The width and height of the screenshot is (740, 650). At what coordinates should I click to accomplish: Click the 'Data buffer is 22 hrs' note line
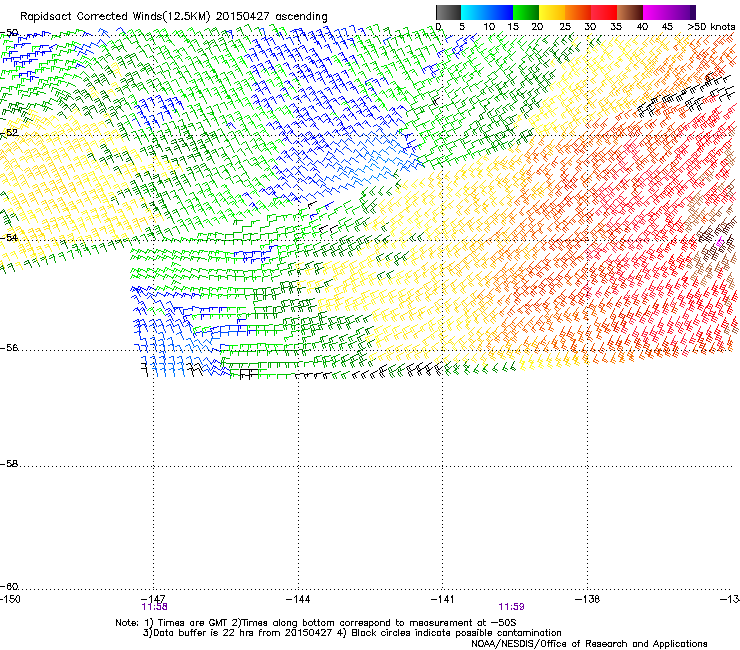pyautogui.click(x=352, y=633)
